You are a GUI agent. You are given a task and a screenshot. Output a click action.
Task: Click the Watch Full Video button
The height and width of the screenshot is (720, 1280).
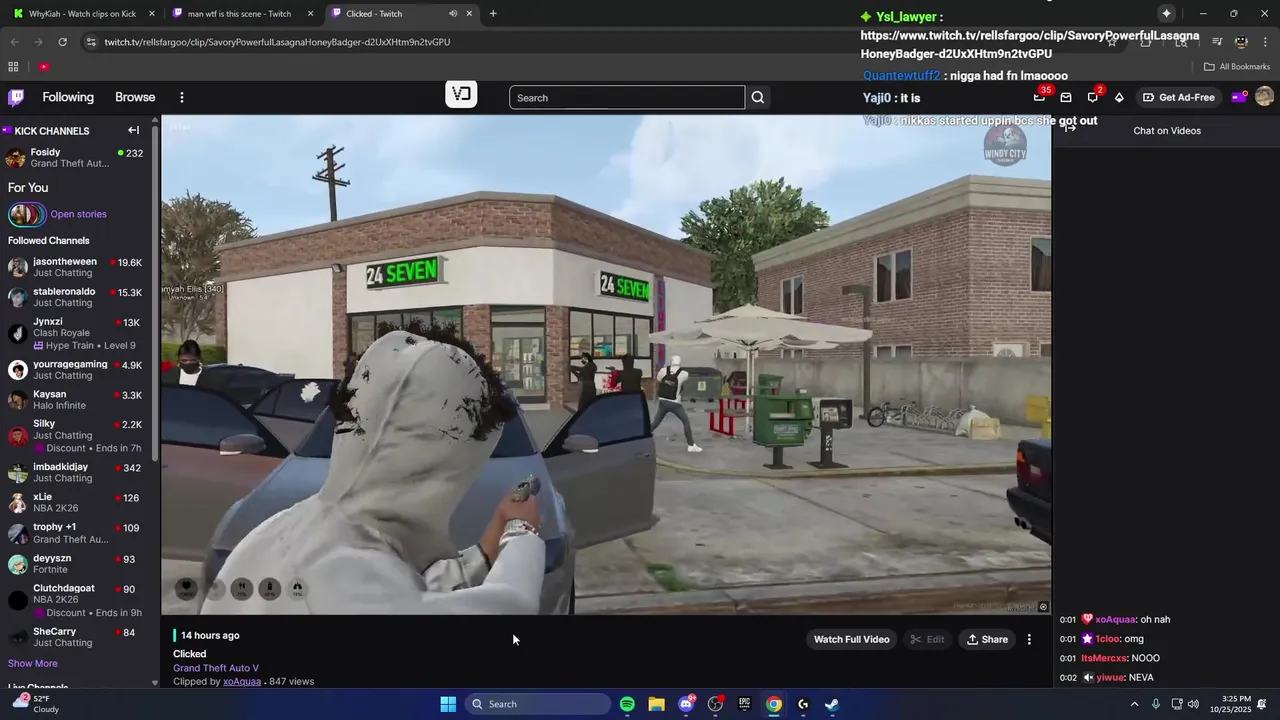(851, 639)
